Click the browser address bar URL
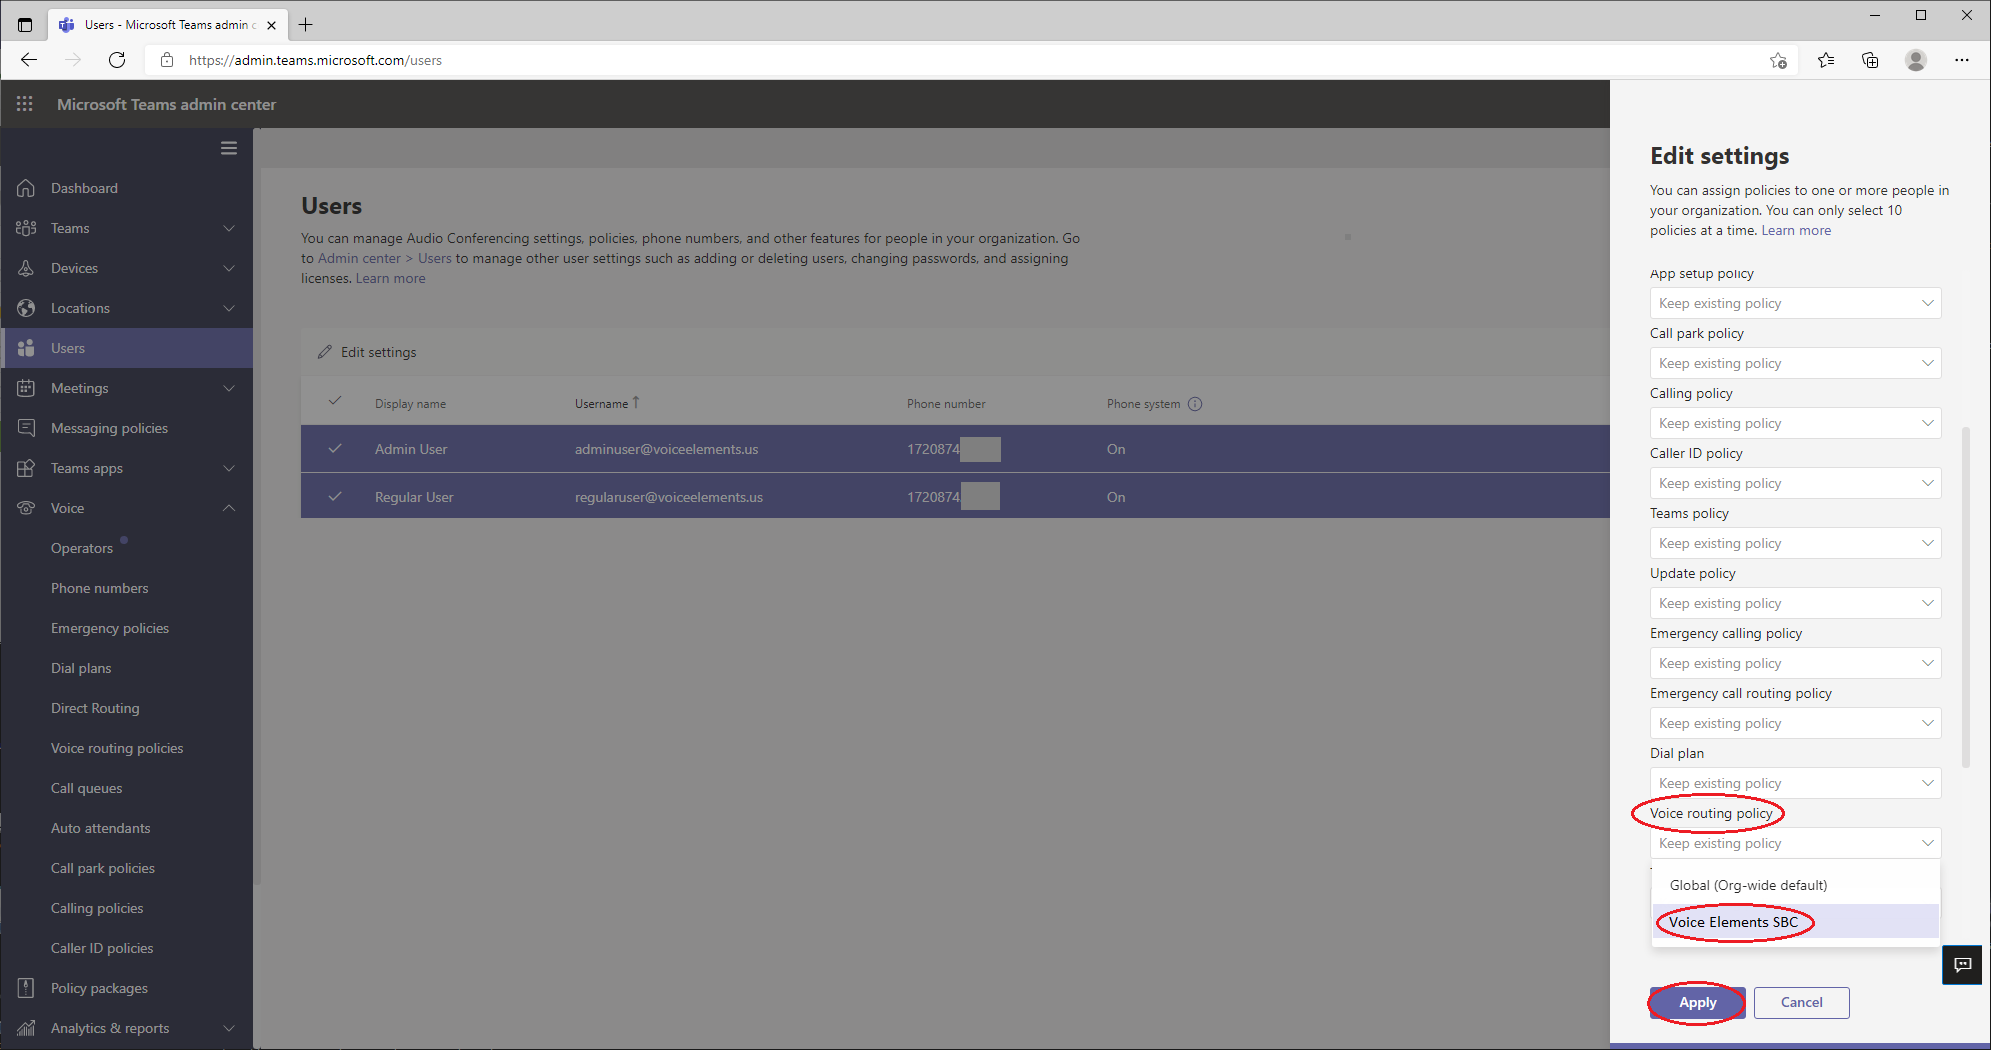 coord(315,60)
